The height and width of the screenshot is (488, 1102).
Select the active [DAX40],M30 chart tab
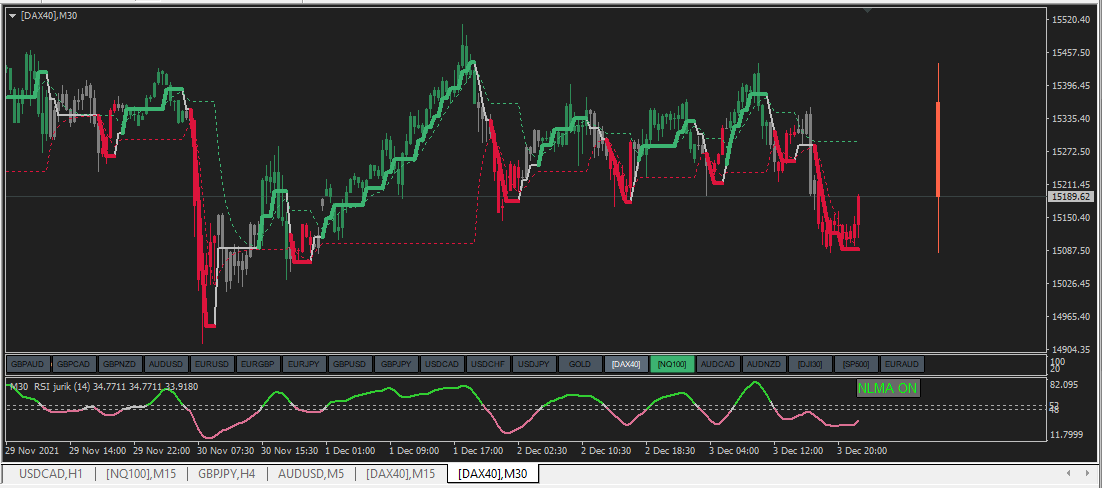[493, 474]
